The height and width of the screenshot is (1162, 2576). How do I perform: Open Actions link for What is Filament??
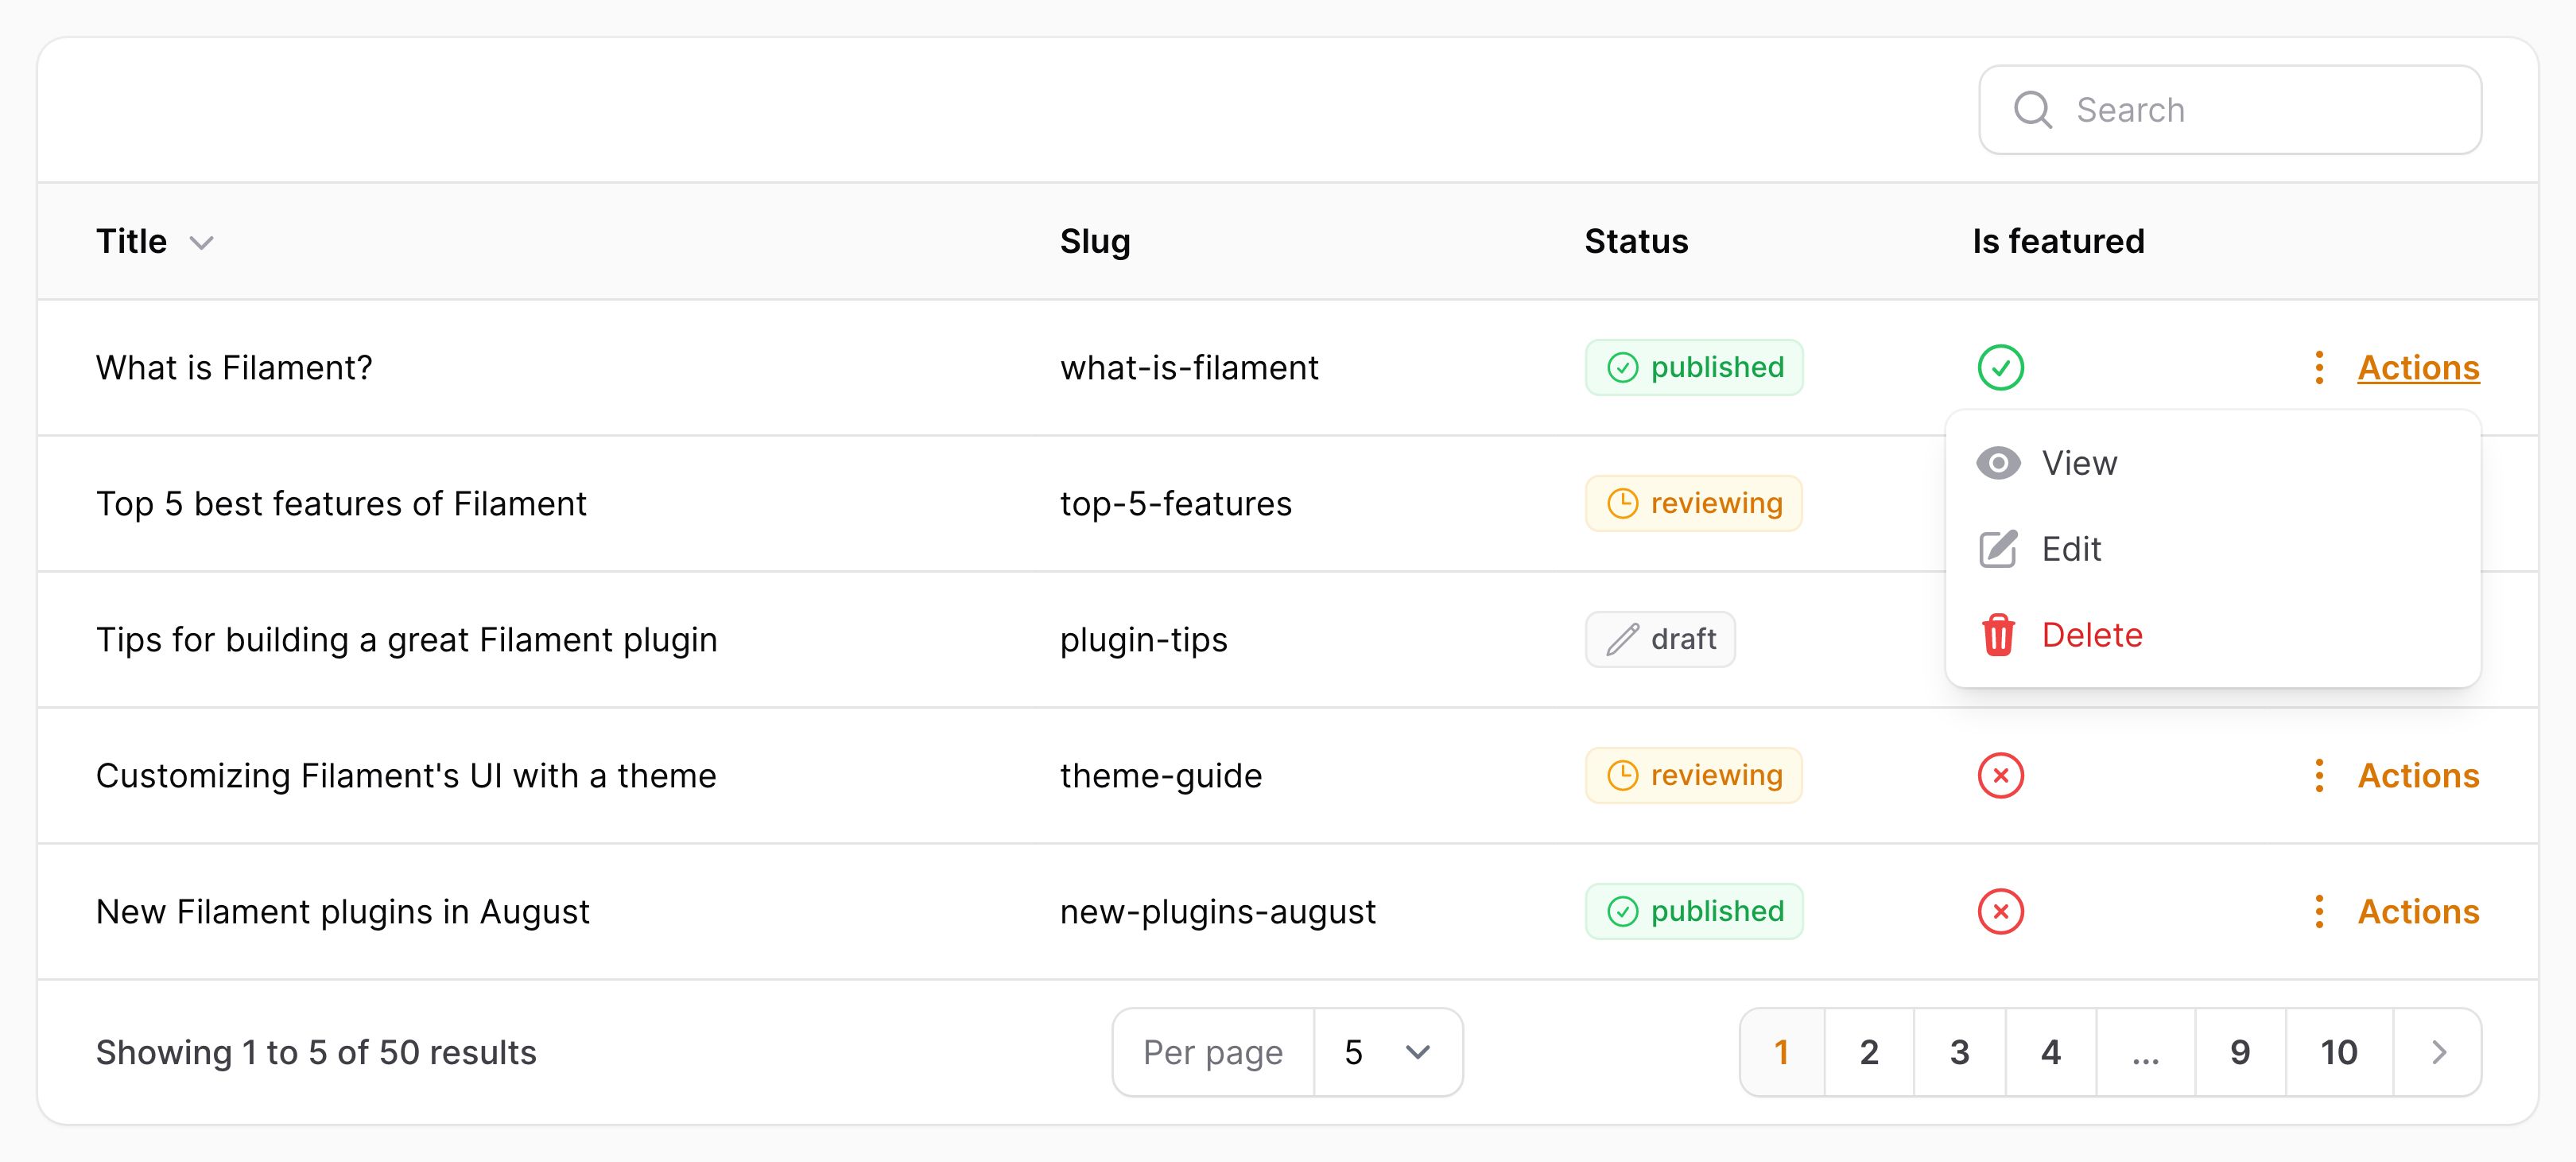2418,367
